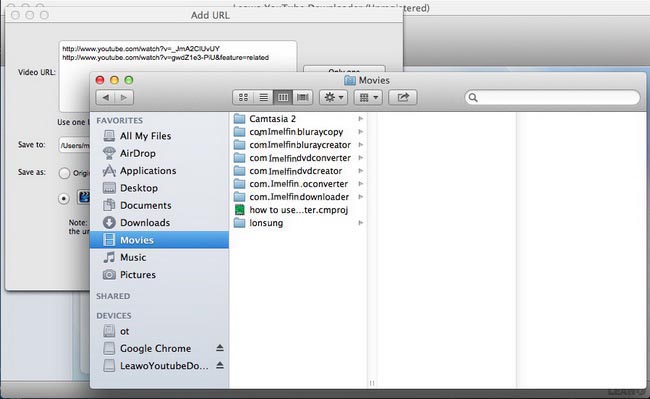Open Applications in sidebar

click(x=159, y=171)
